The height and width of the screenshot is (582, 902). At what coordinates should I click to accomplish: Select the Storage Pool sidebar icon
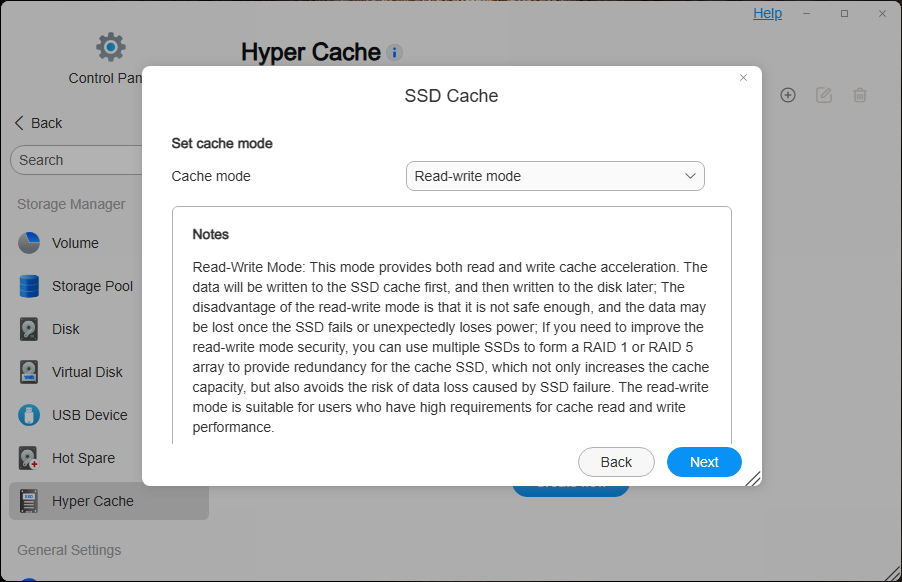(30, 286)
